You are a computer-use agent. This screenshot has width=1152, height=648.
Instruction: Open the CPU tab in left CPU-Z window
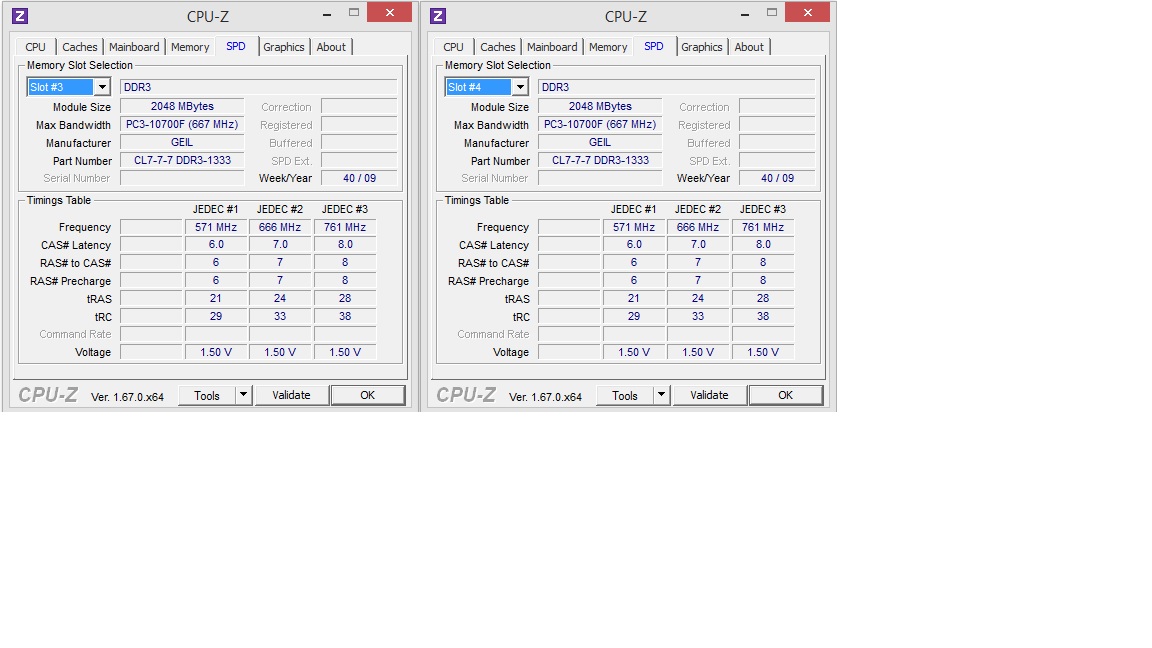35,47
